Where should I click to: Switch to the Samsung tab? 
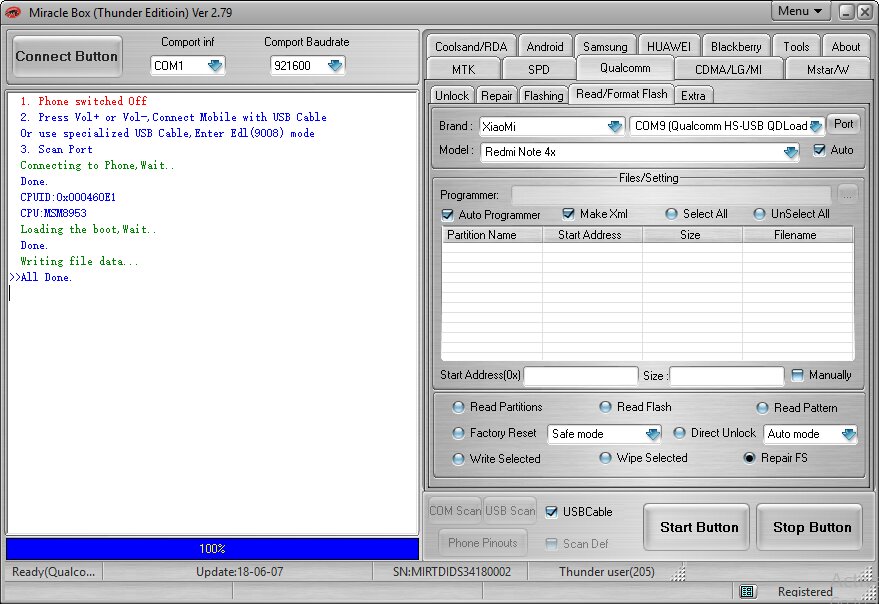click(605, 47)
